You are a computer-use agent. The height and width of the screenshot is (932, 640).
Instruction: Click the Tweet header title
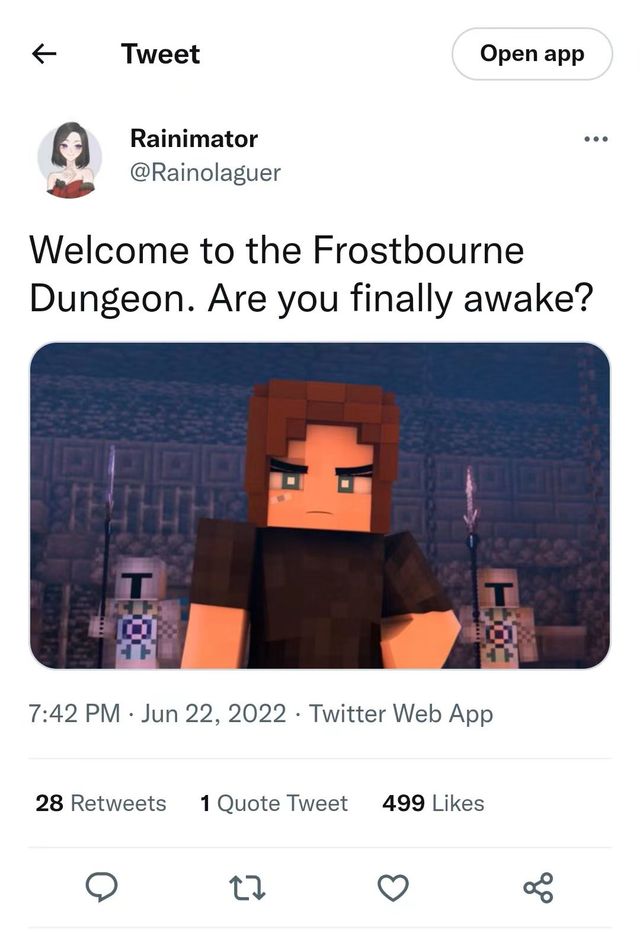pos(160,54)
